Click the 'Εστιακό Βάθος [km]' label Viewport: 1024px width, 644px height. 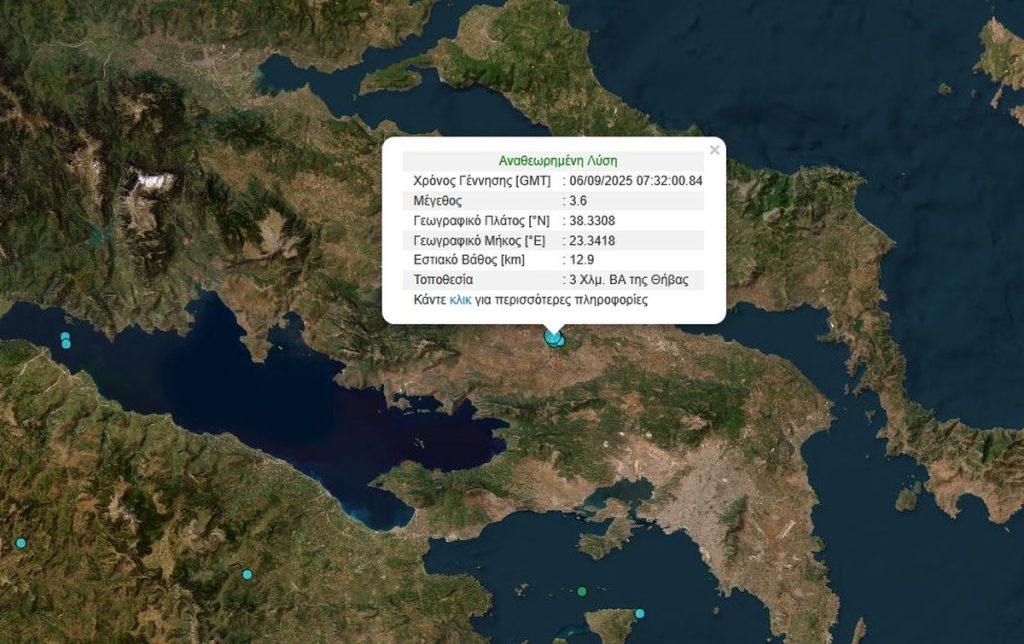coord(470,260)
